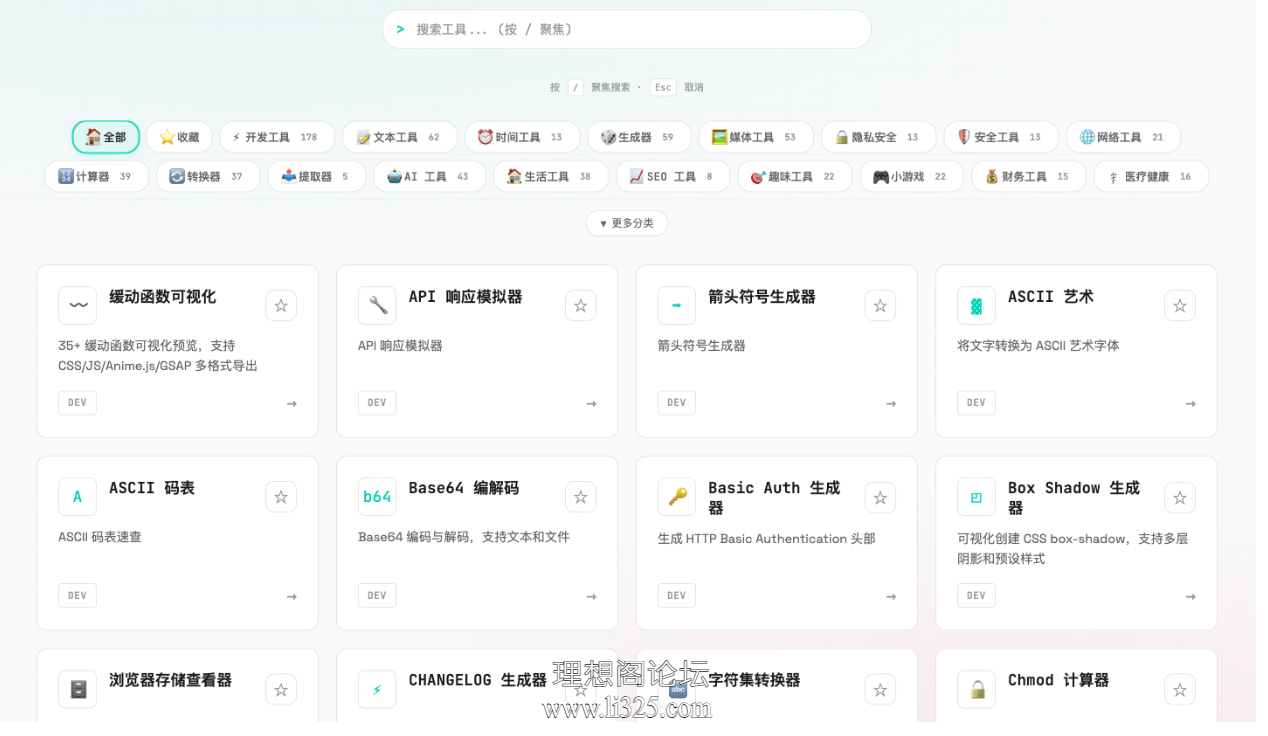Viewport: 1268px width, 736px height.
Task: Filter by 时间工具 category
Action: click(x=522, y=137)
